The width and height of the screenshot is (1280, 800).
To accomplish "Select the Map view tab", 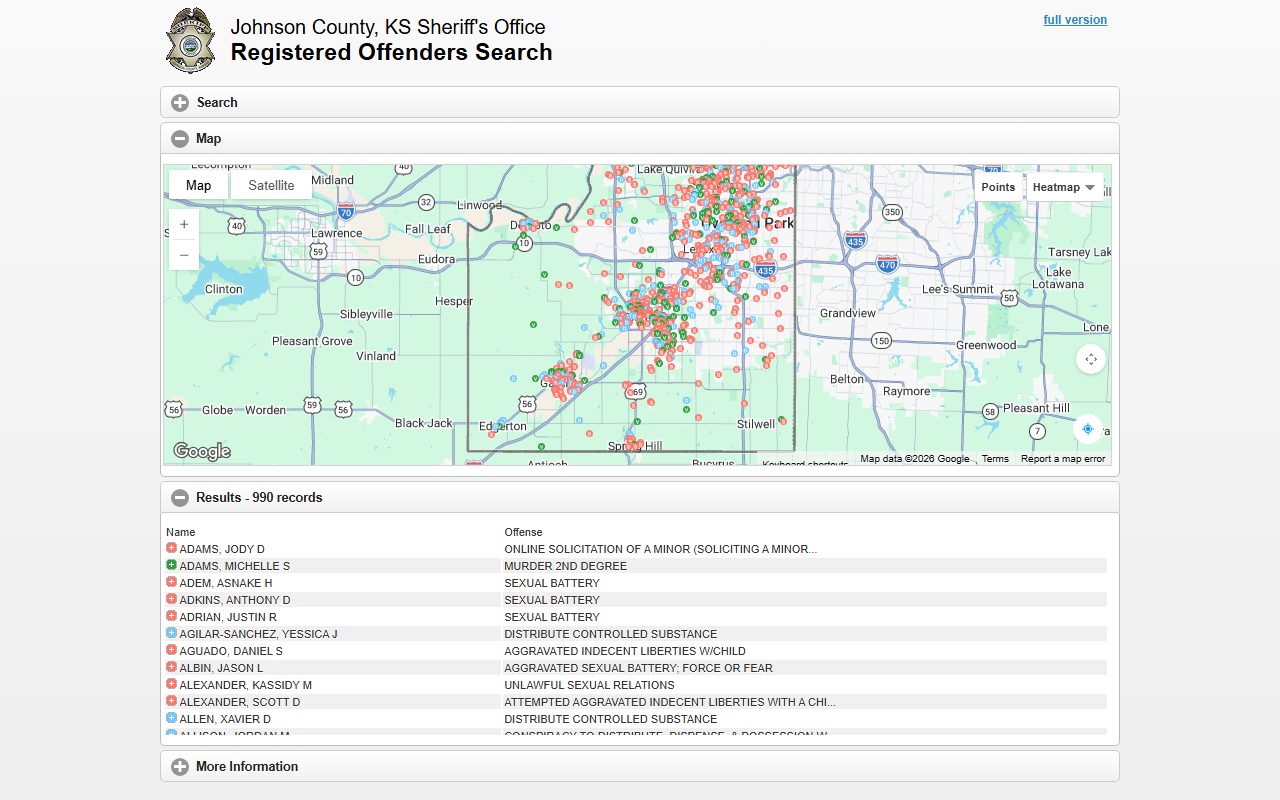I will coord(198,185).
